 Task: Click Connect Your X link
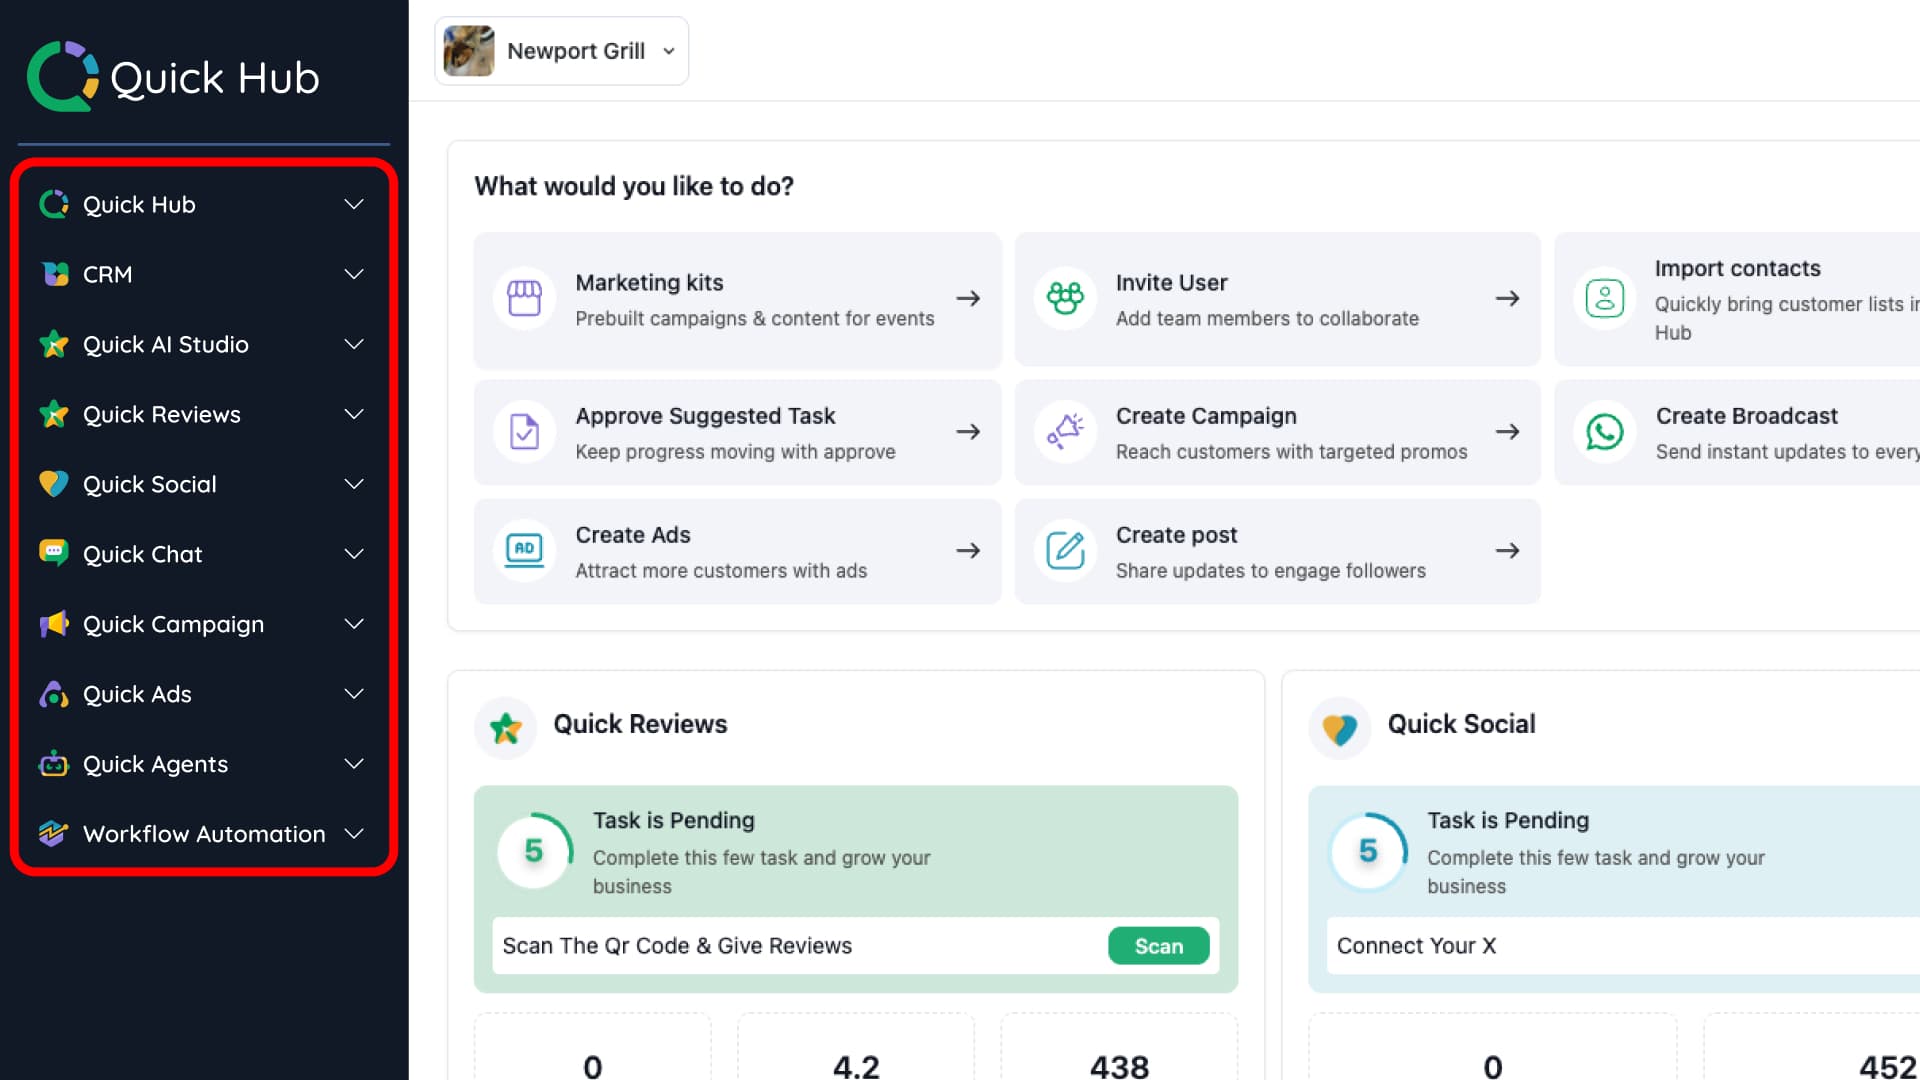[x=1416, y=945]
